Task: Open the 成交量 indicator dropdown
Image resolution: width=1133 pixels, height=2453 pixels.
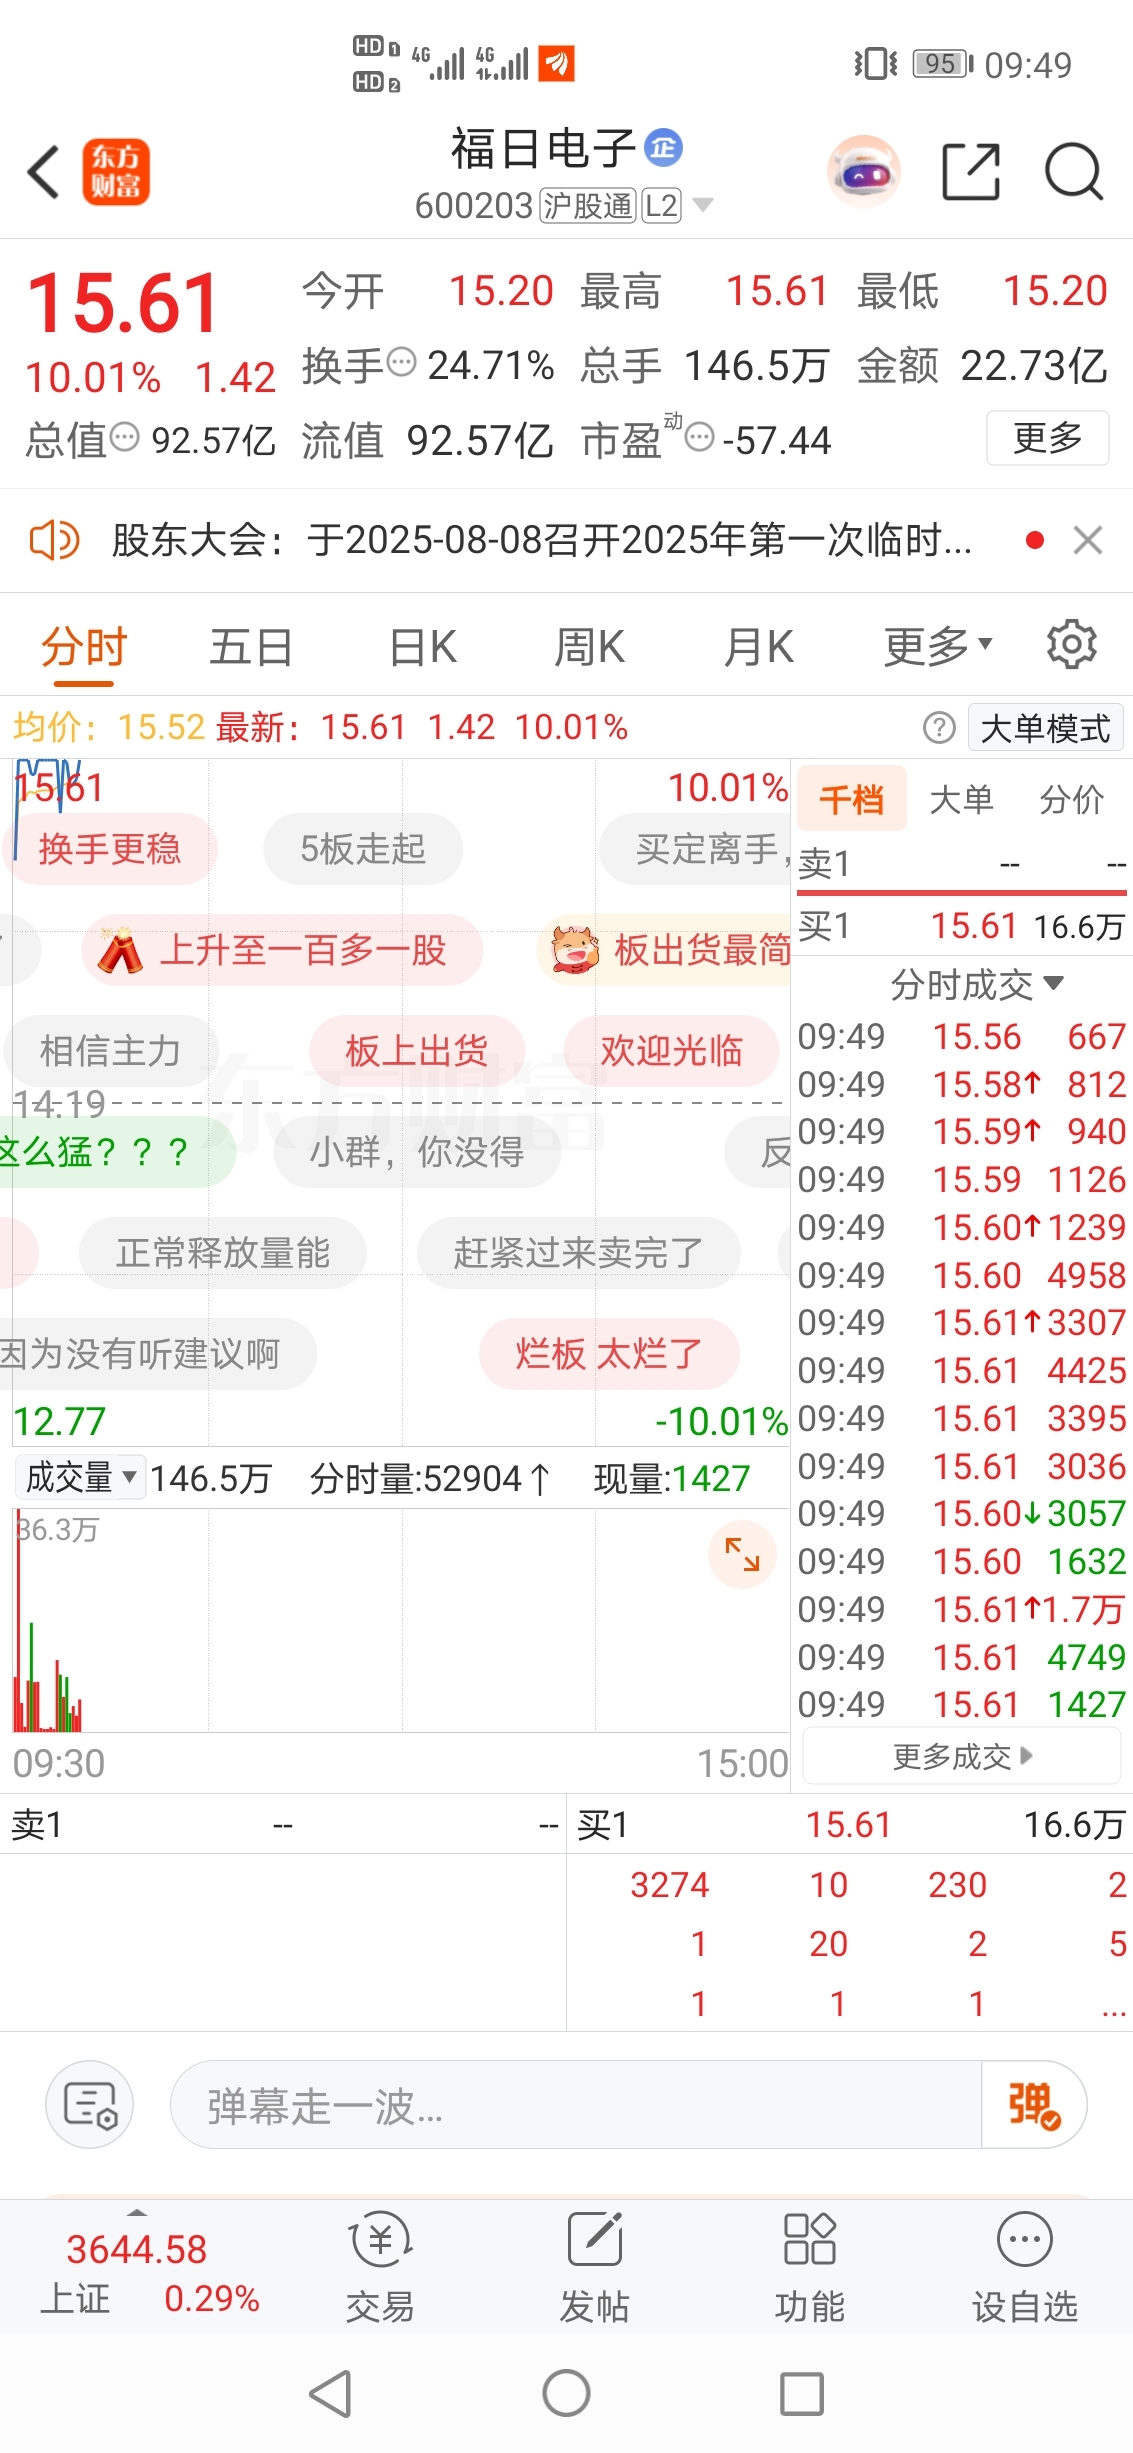Action: (x=81, y=1477)
